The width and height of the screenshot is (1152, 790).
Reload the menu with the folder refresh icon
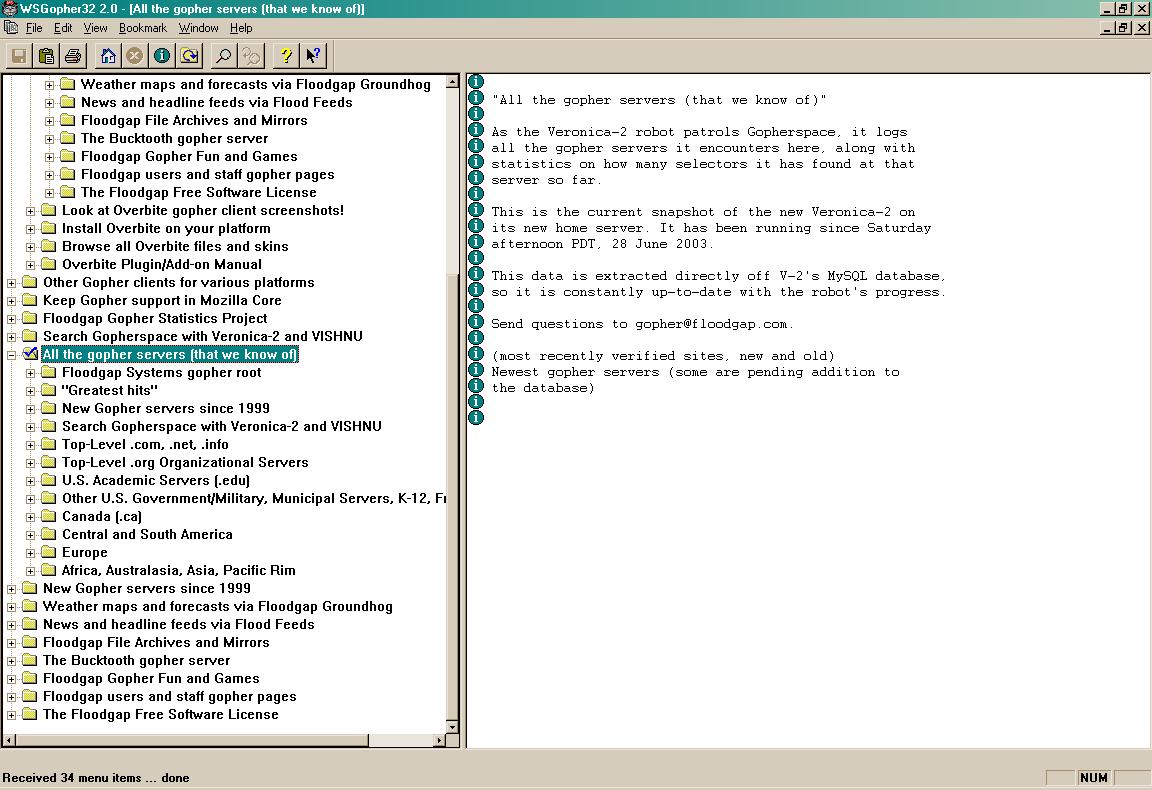coord(190,56)
